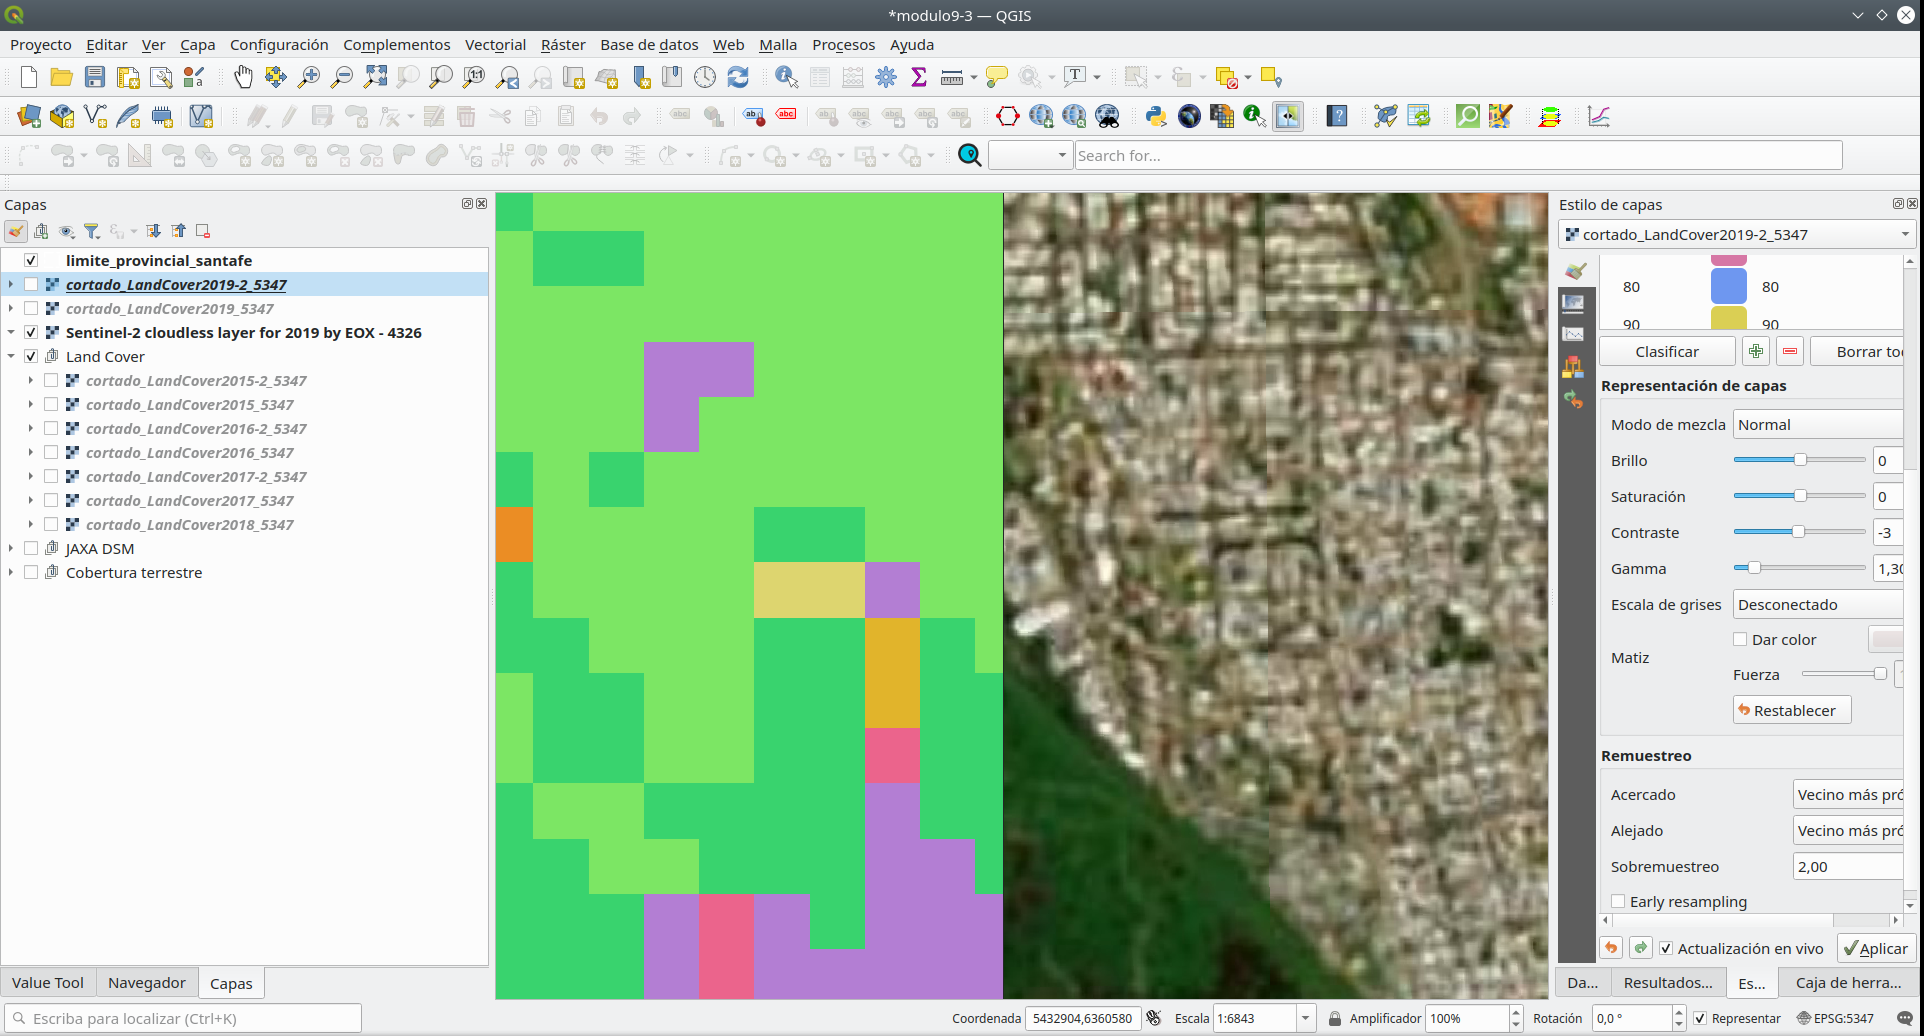The height and width of the screenshot is (1036, 1924).
Task: Enable the cortado_LandCover2019-2_5347 layer checkbox
Action: pyautogui.click(x=31, y=284)
